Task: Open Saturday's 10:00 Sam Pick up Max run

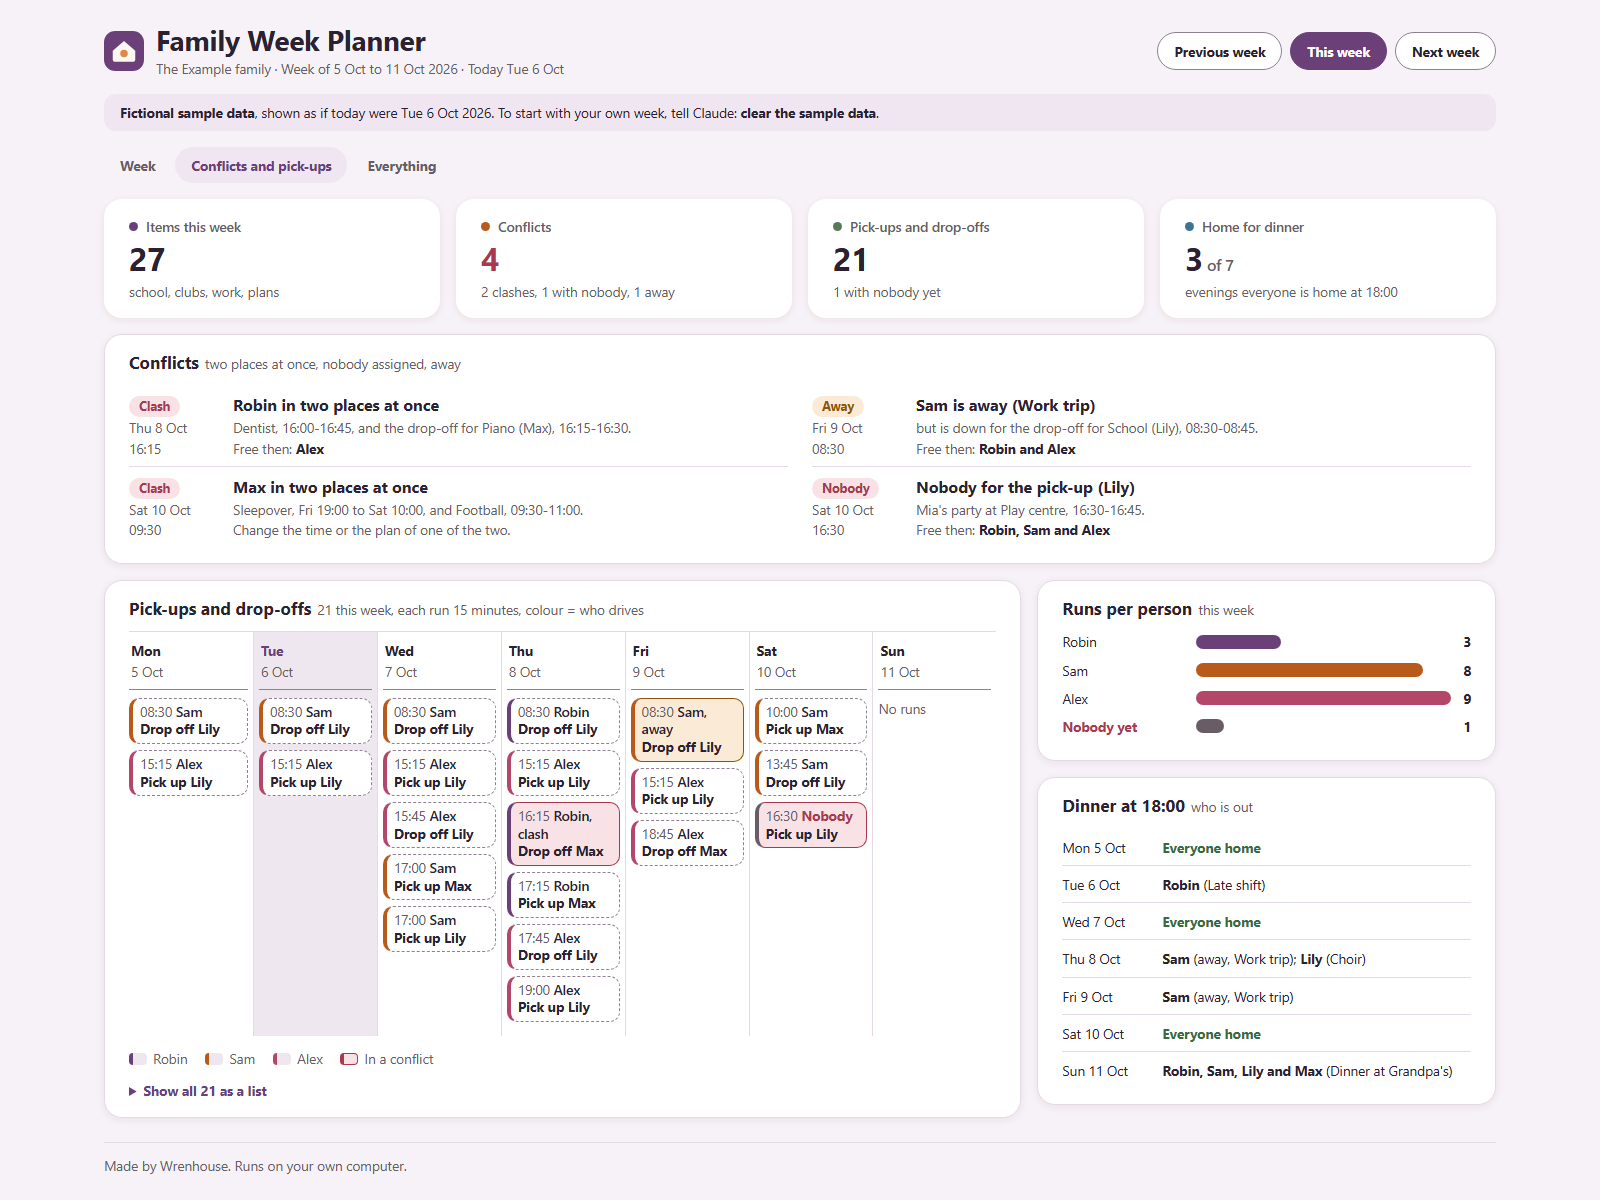Action: coord(811,721)
